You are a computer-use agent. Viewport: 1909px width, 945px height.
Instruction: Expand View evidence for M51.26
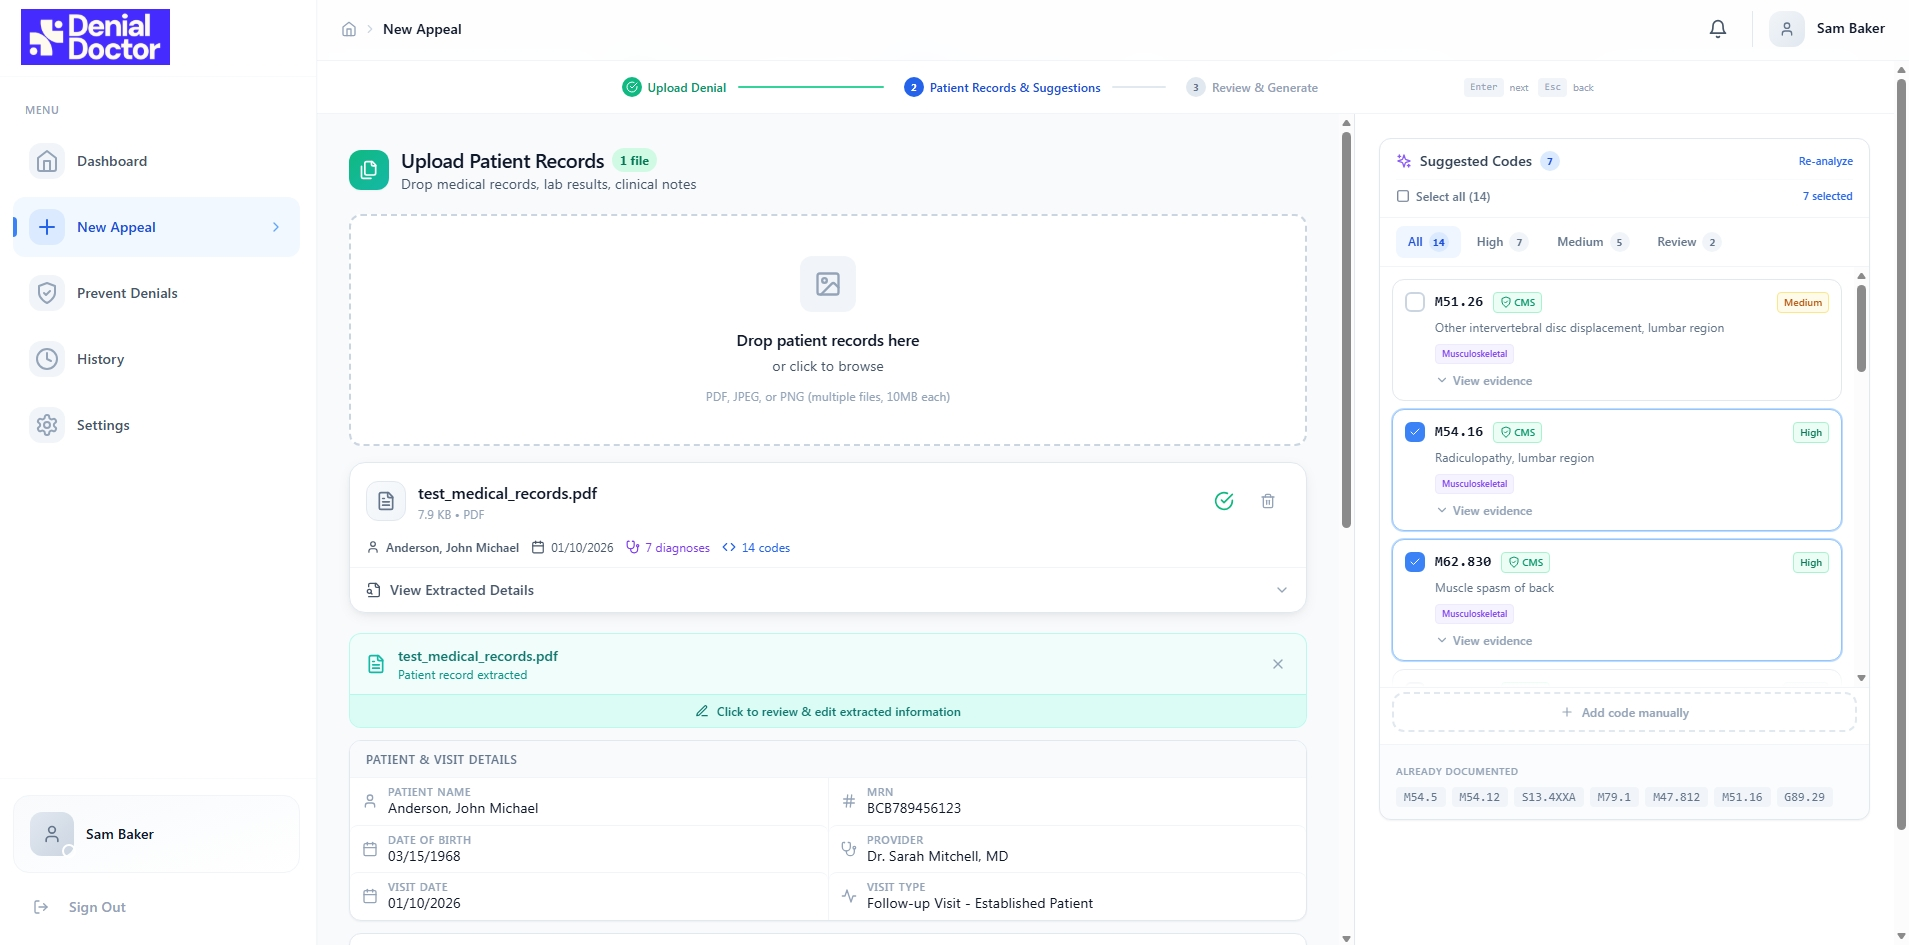[1485, 381]
